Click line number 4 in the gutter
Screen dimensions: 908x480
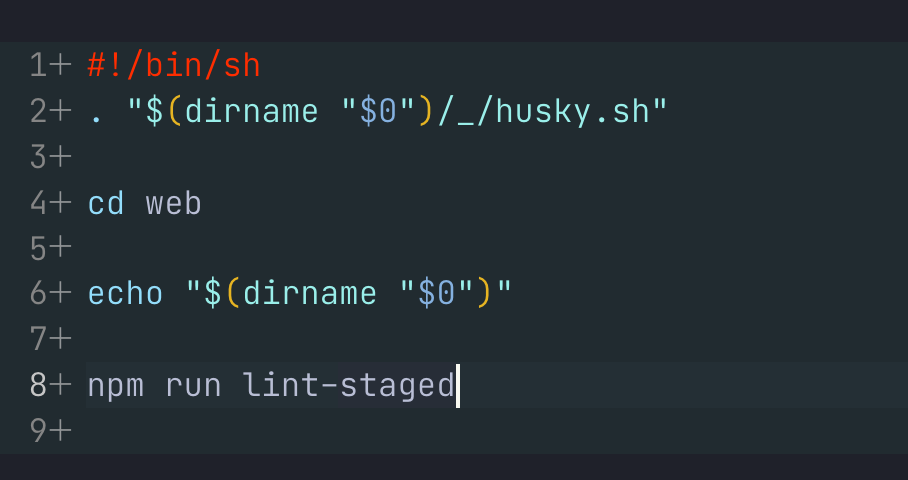tap(39, 204)
